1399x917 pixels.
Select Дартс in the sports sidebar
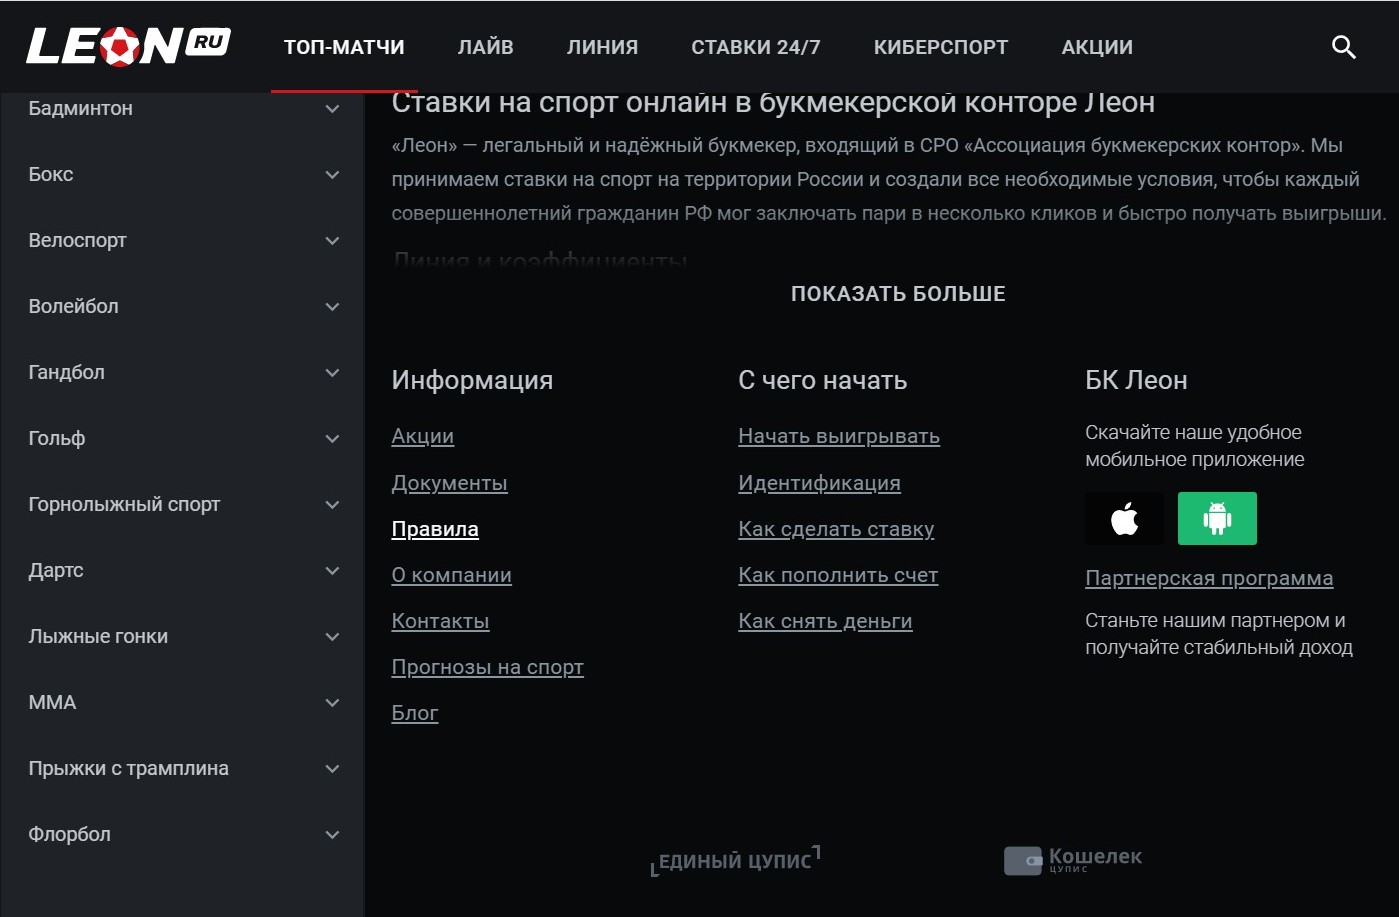[x=56, y=570]
